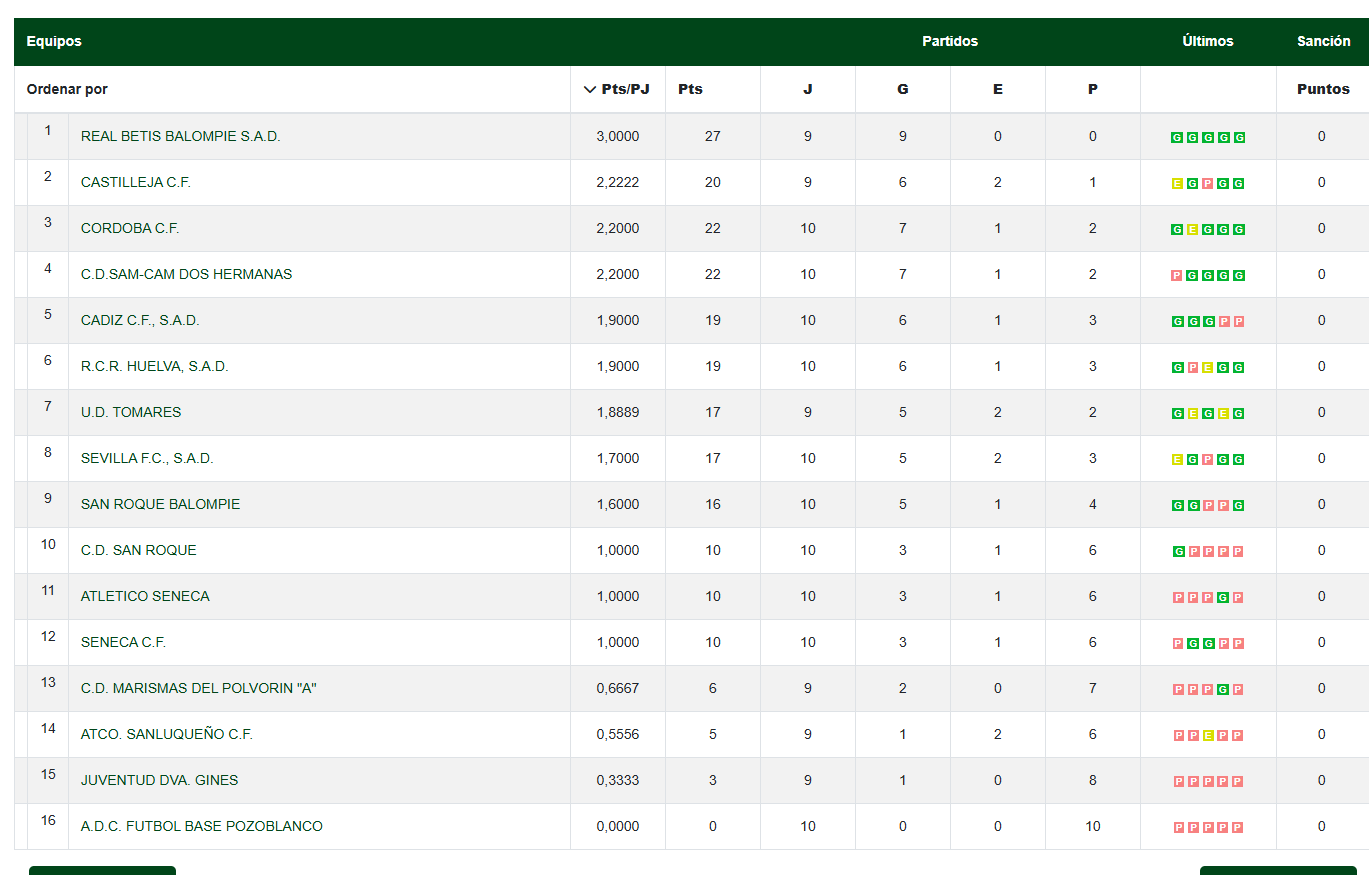Viewport: 1369px width, 875px height.
Task: Click the red P result badge for SEVILLA F.C.
Action: point(1208,460)
